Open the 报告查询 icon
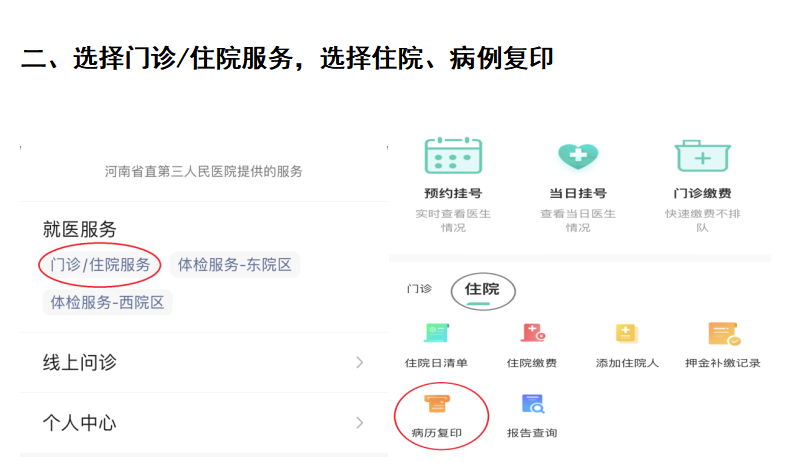This screenshot has height=474, width=796. click(x=532, y=405)
